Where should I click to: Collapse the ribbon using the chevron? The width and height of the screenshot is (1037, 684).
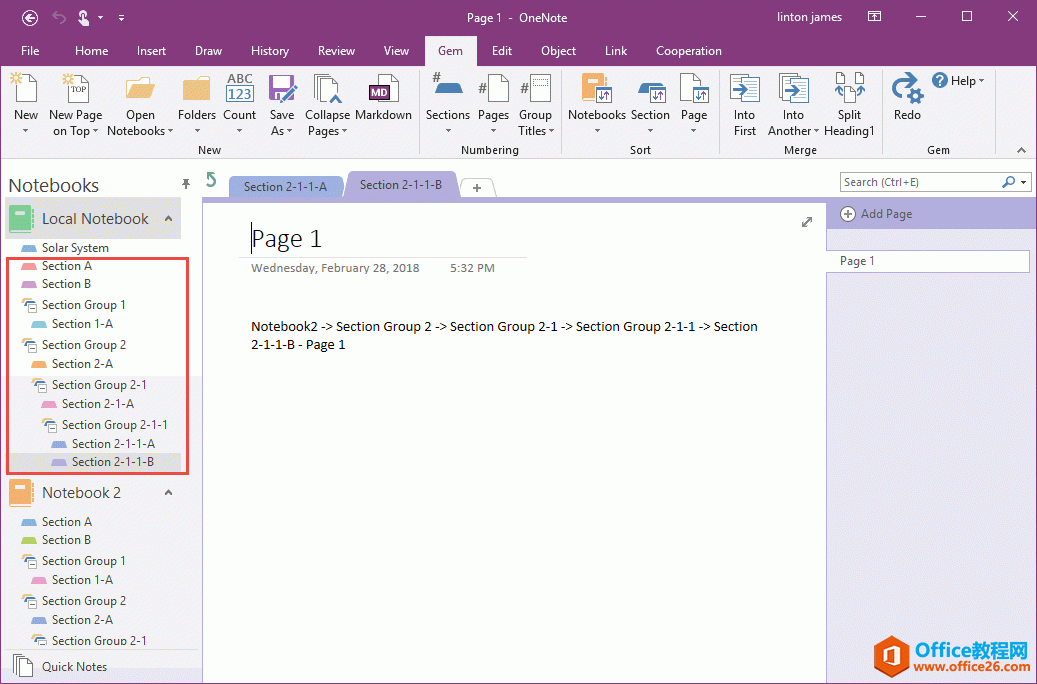pos(1021,151)
